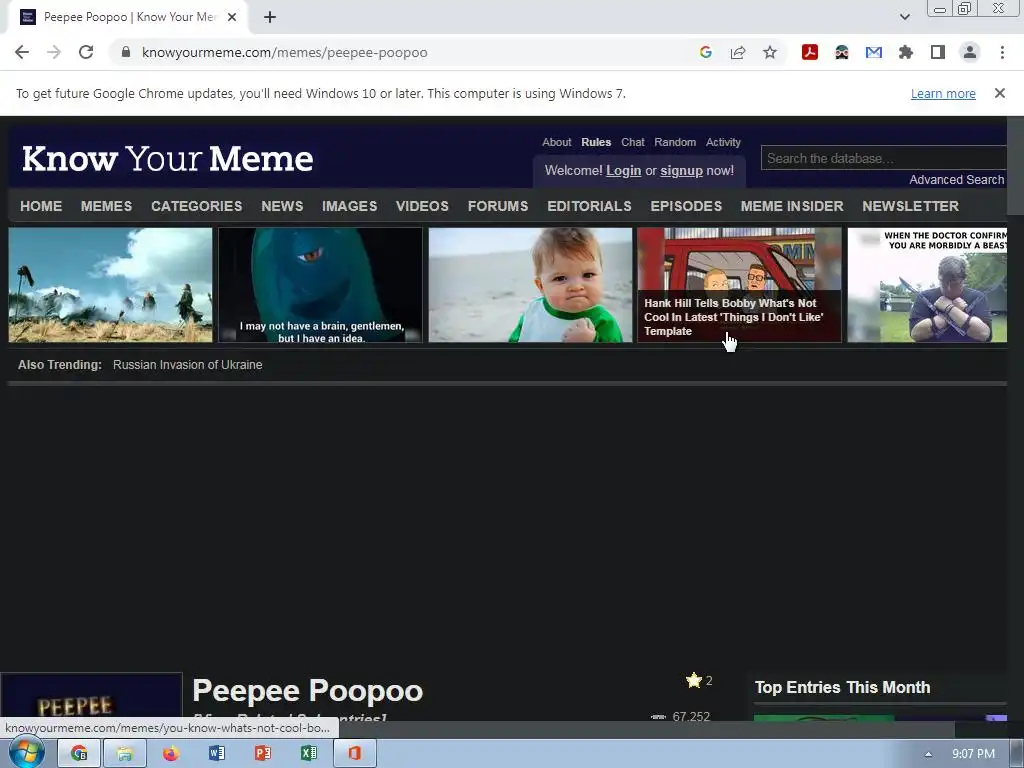
Task: Dismiss the Chrome update notification bar
Action: pos(999,93)
